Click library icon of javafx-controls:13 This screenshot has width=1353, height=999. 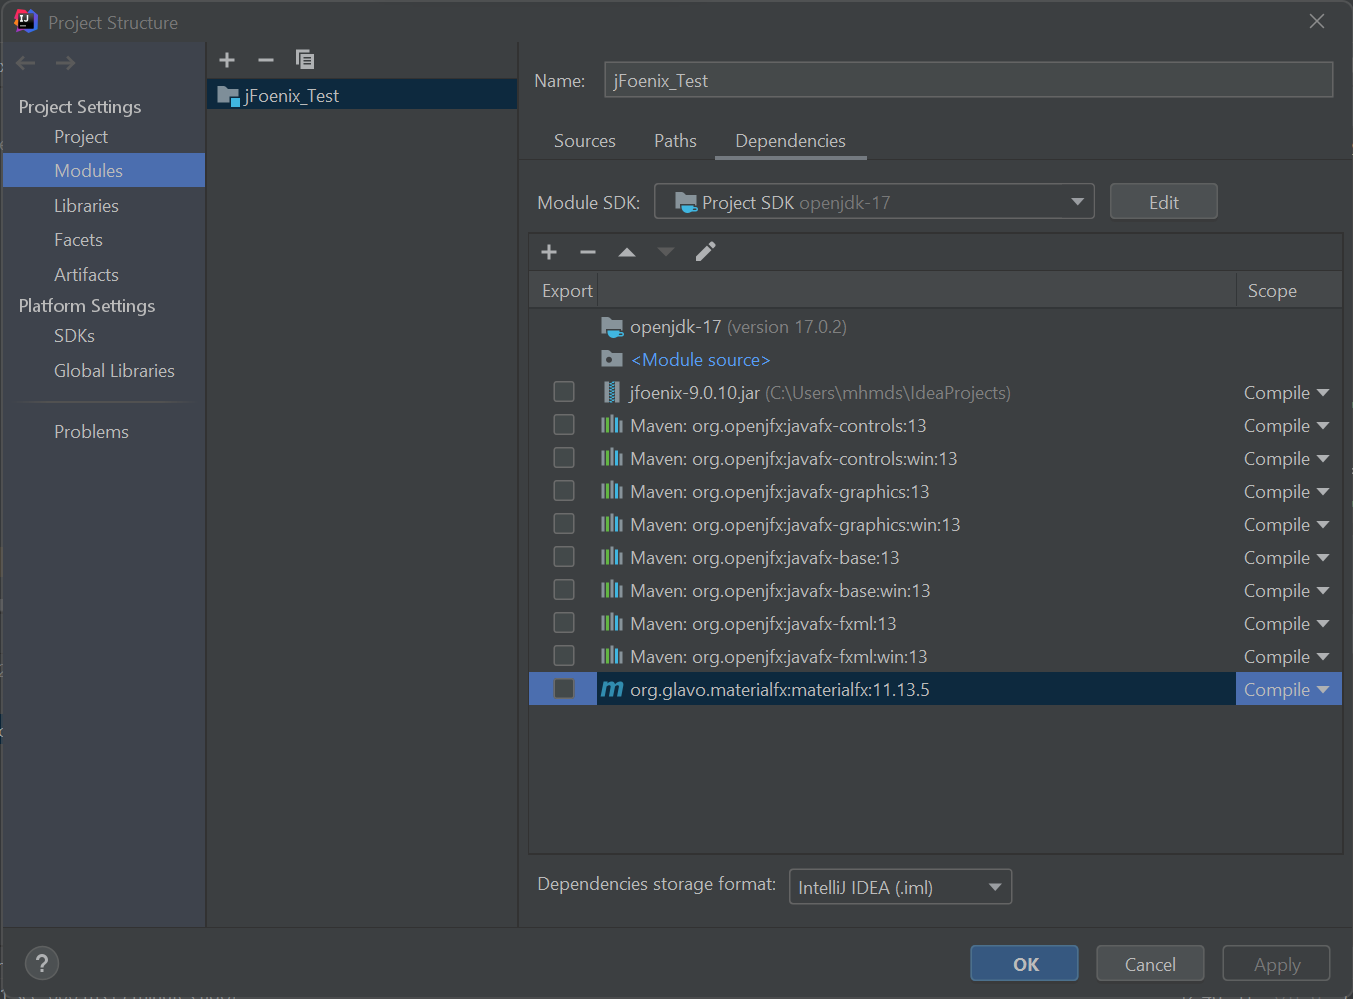[612, 425]
